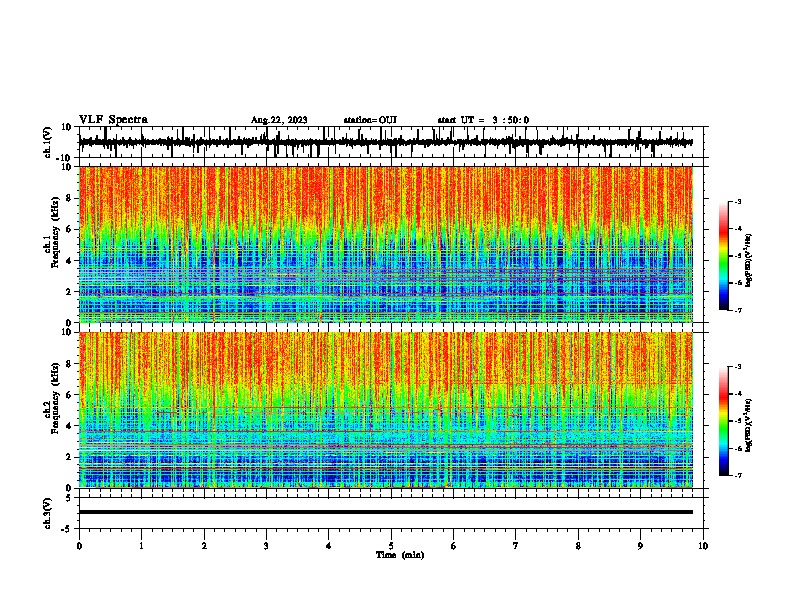Click the '-3' label on ch.2 color scale
792x612 pixels.
(x=737, y=367)
